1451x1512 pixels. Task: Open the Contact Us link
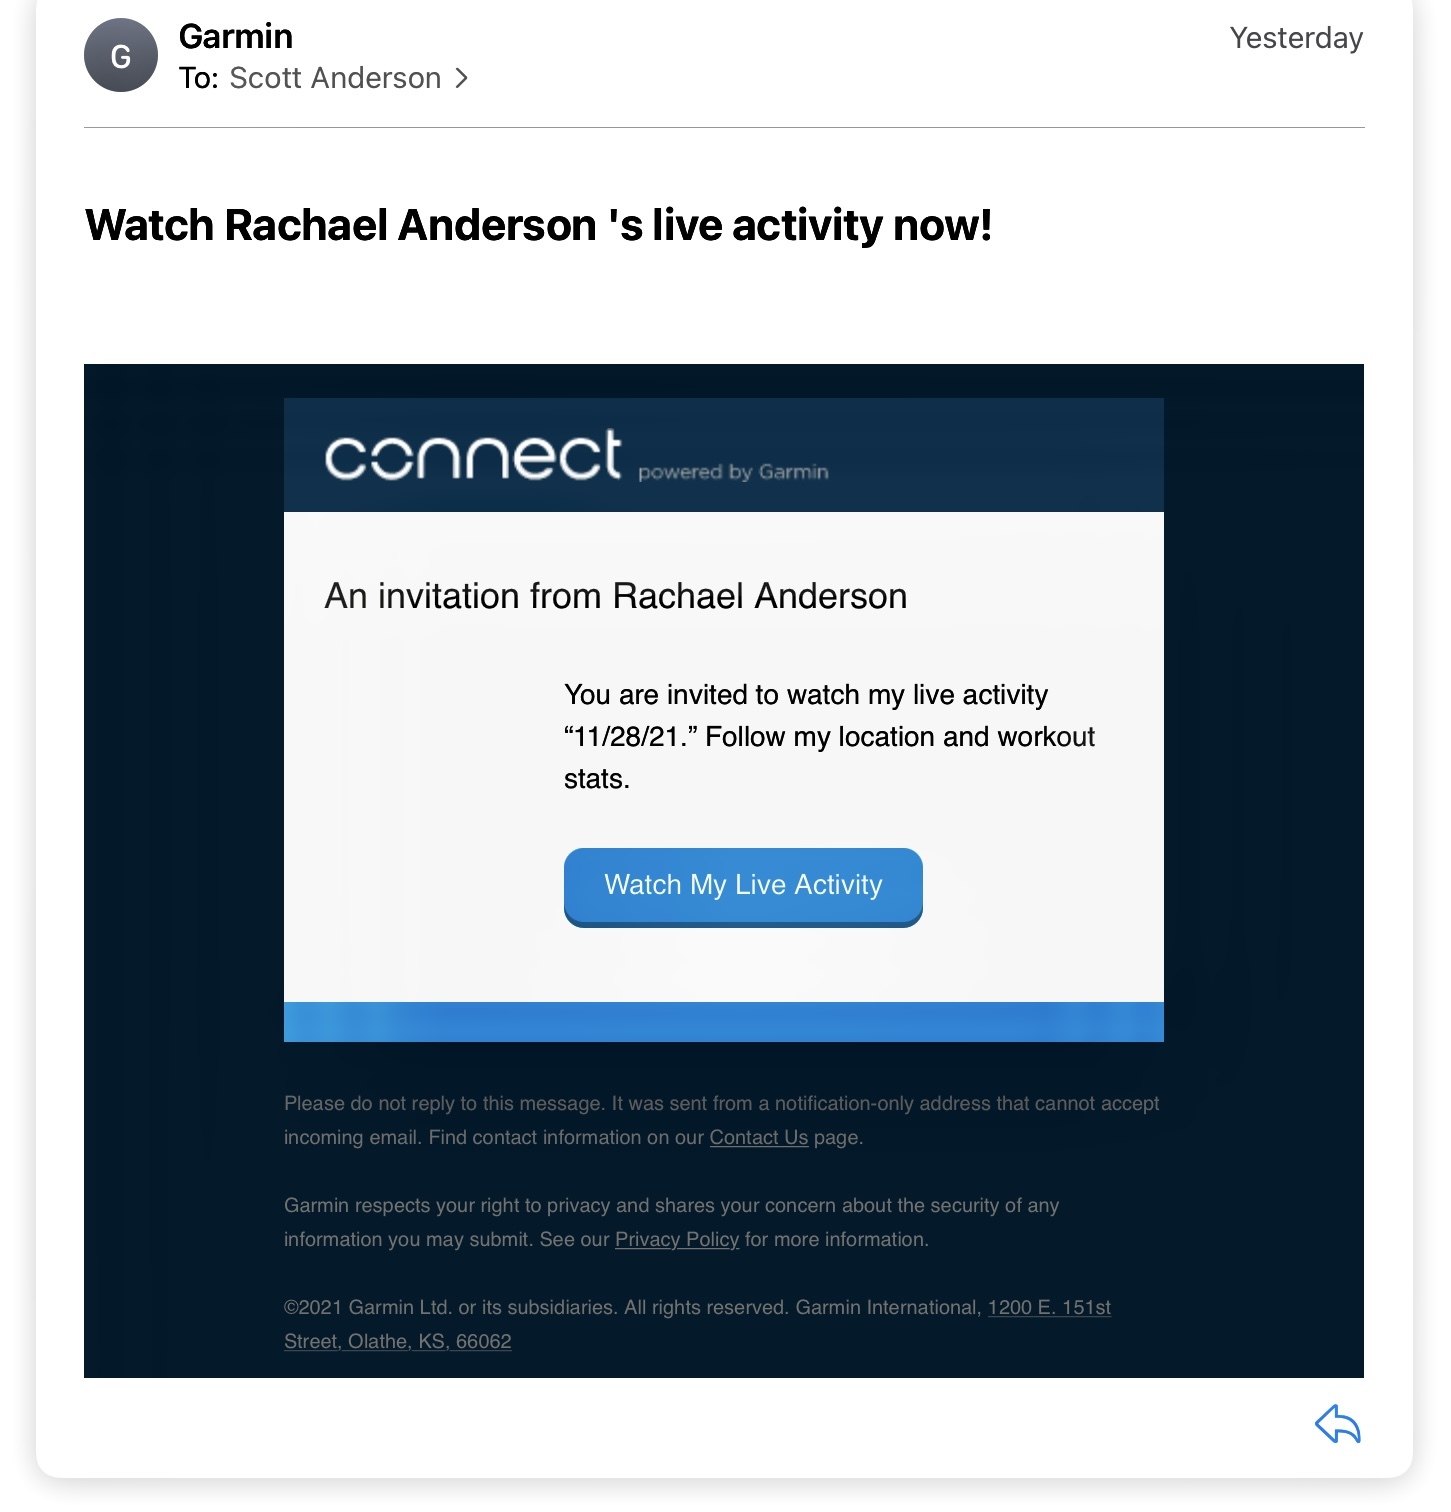759,1137
